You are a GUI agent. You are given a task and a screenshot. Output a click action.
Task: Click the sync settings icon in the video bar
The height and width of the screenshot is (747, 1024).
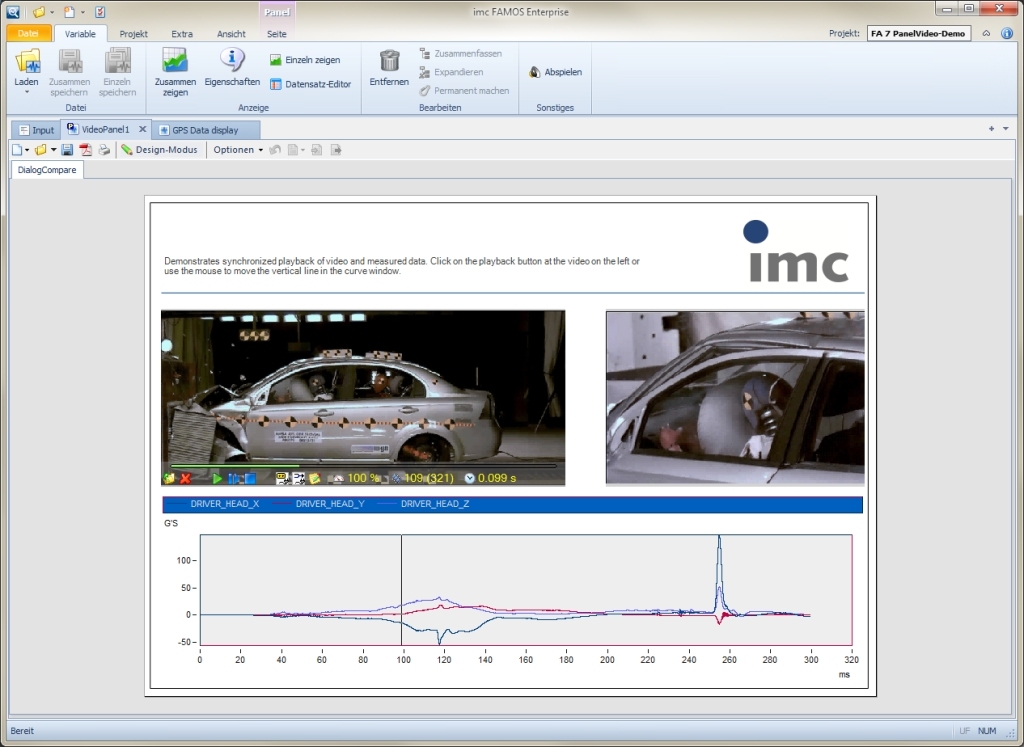click(x=282, y=479)
